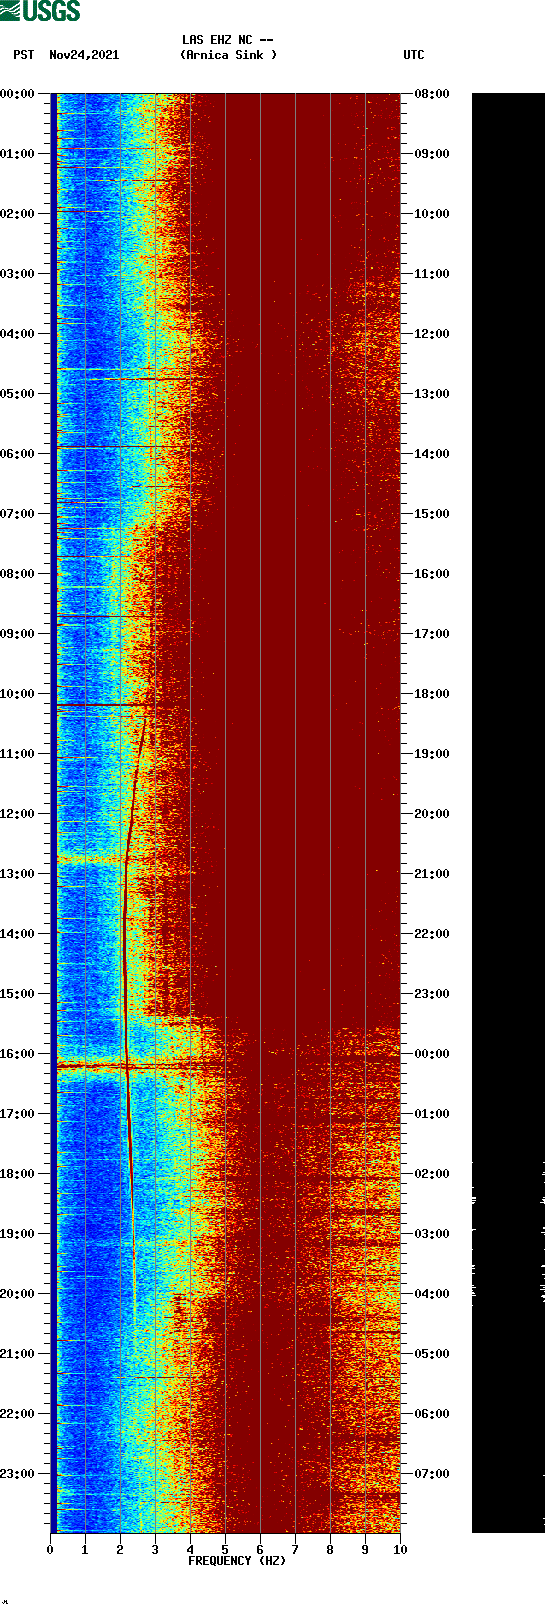Viewport: 552px width, 1613px height.
Task: Click the 'UTC' timezone label
Action: pyautogui.click(x=414, y=55)
